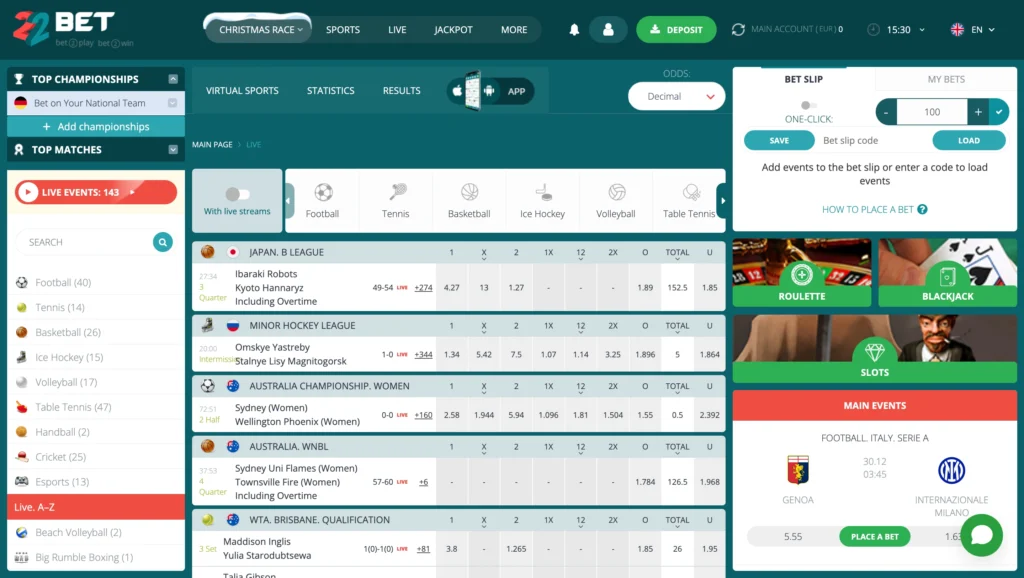Click Internazionale Milano team crest
The image size is (1024, 578).
tap(952, 470)
